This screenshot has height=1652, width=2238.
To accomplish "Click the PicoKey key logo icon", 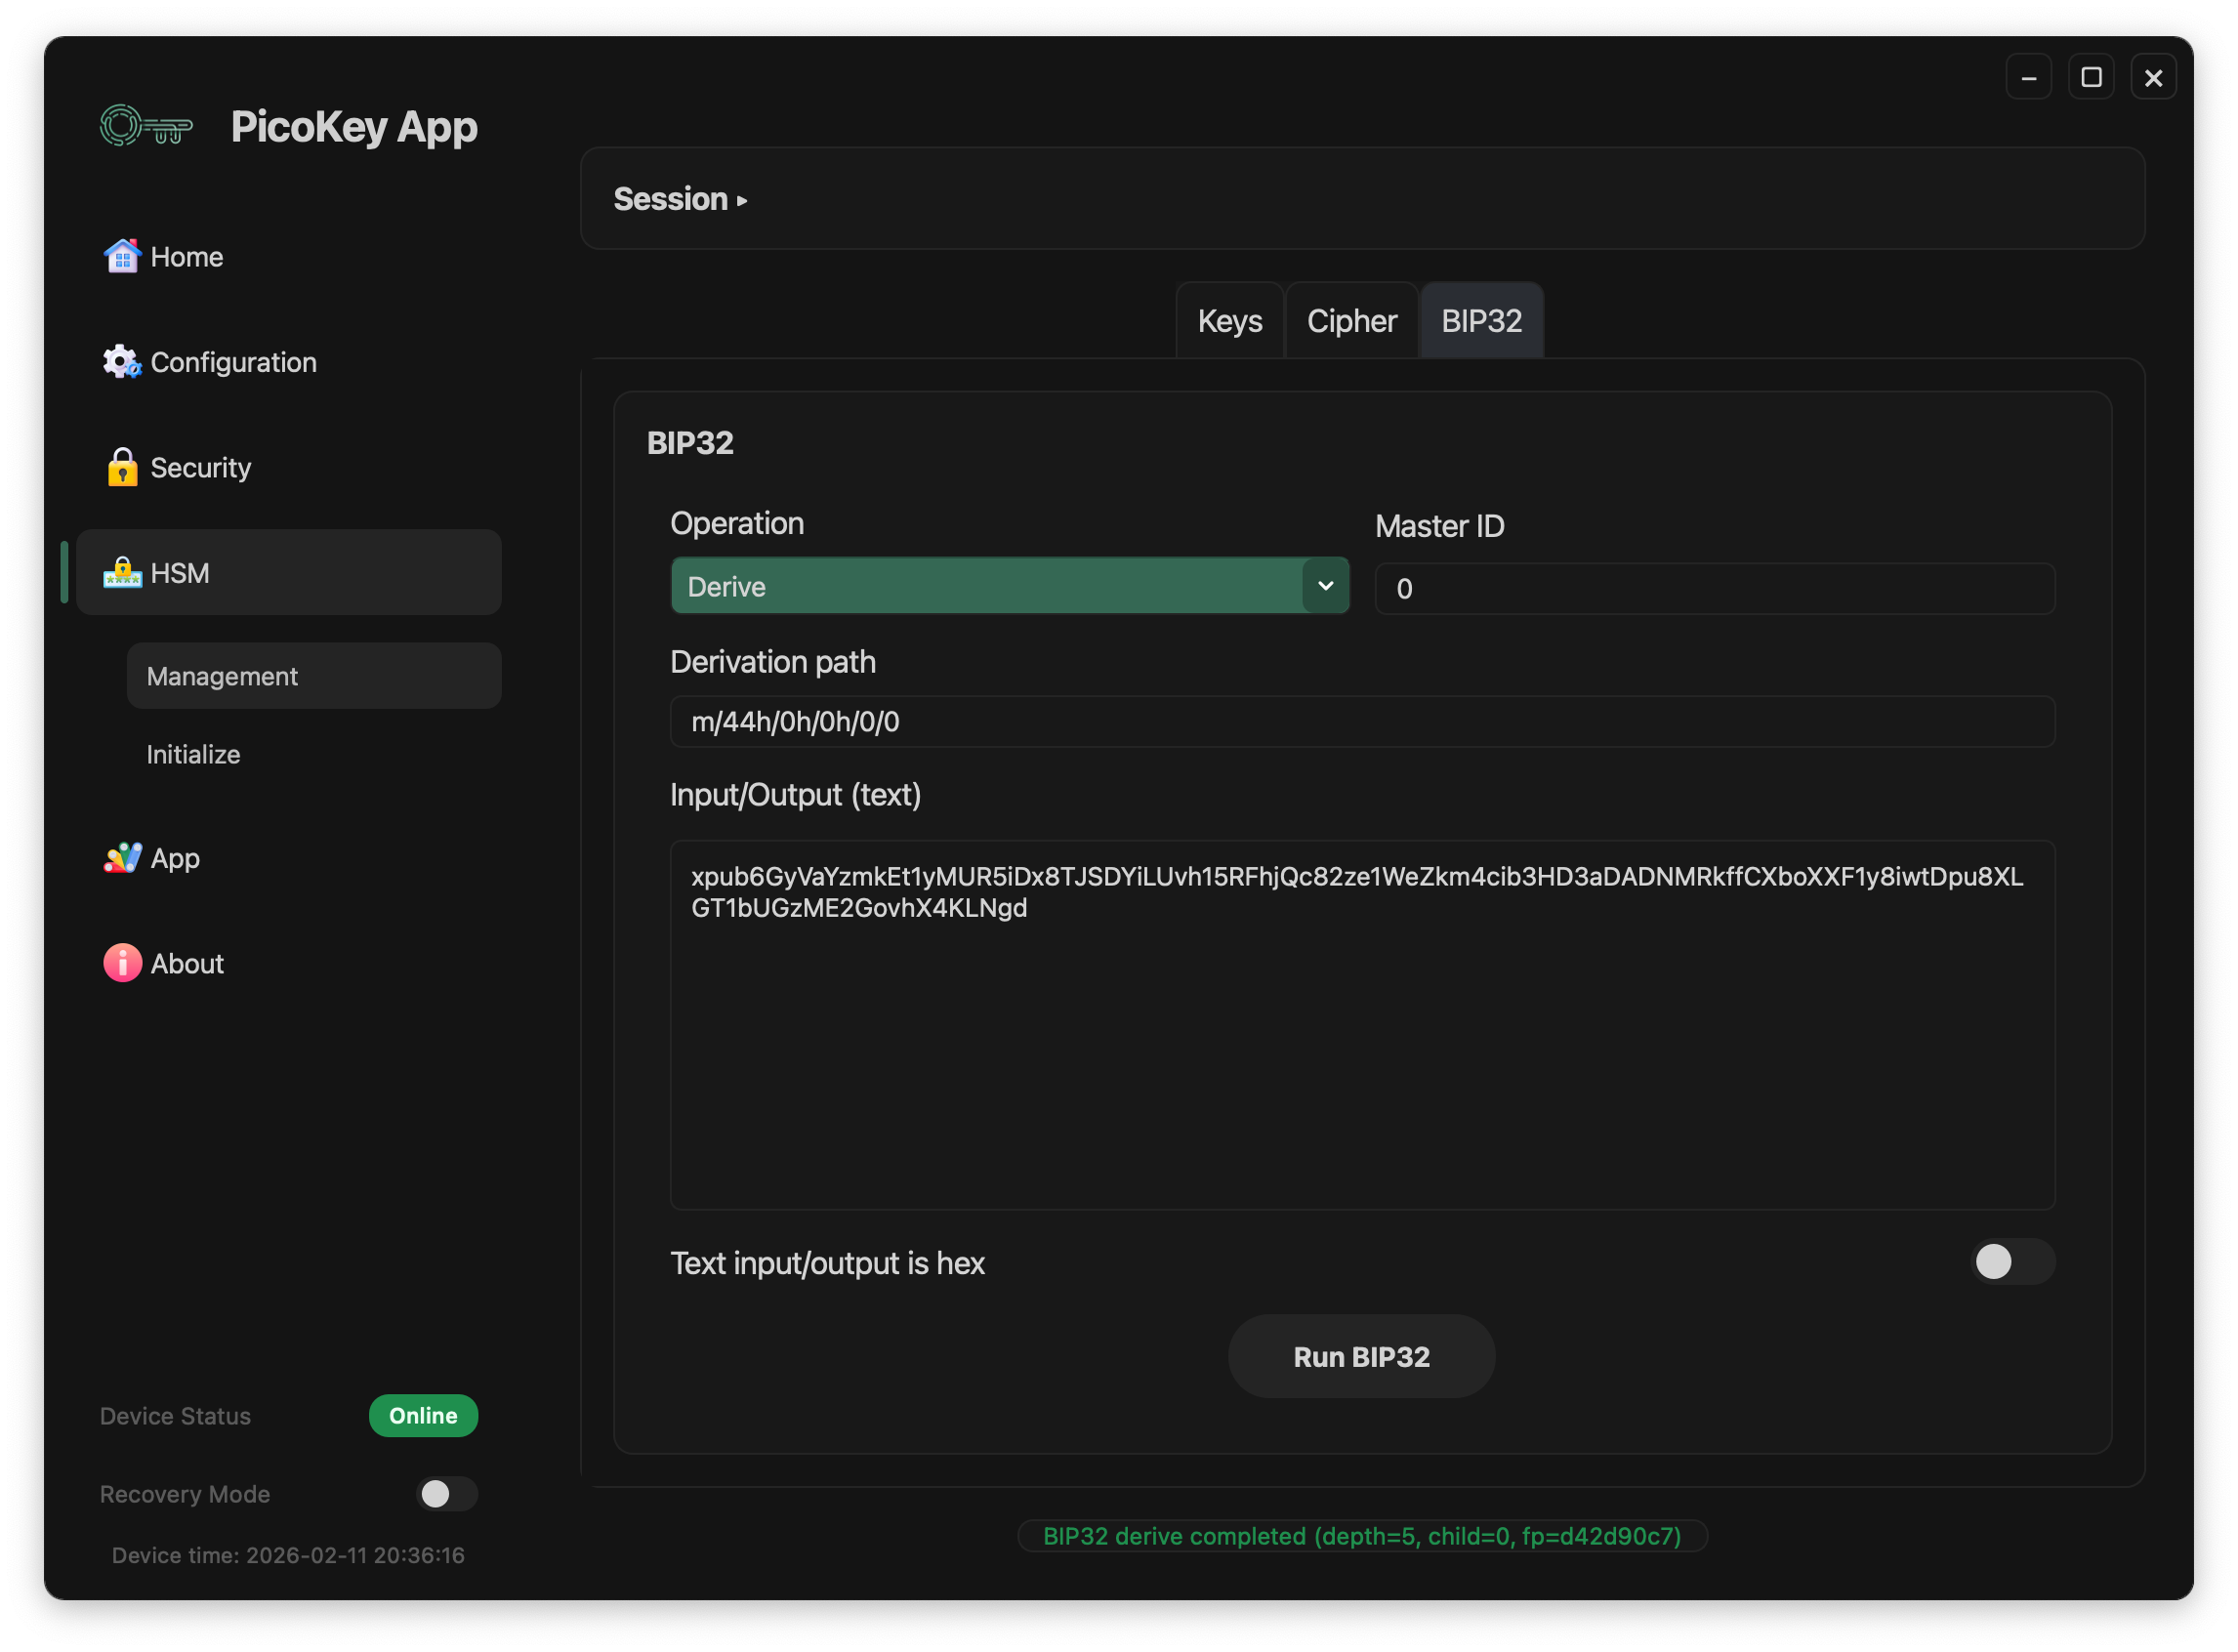I will coord(146,127).
